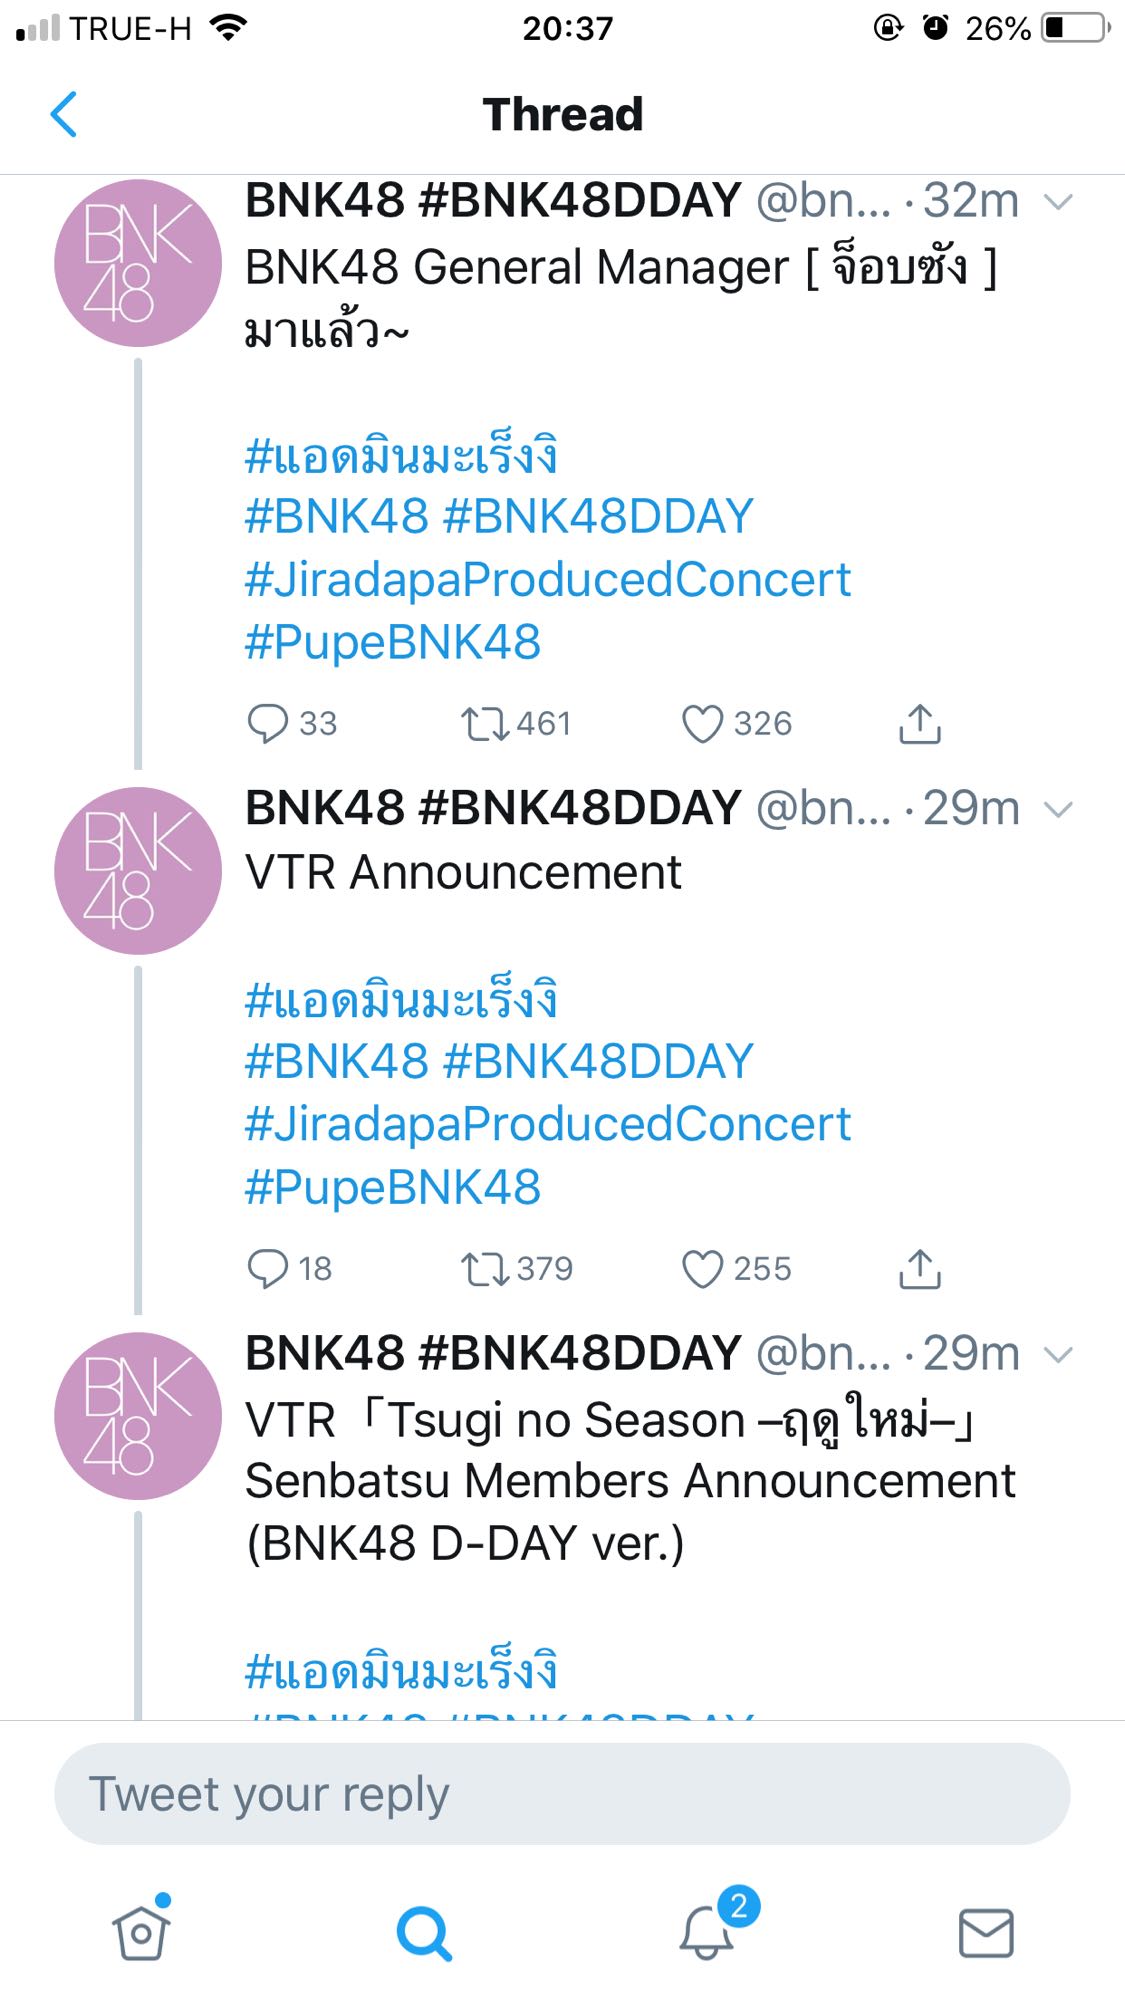Tap the back arrow in Thread header
The height and width of the screenshot is (2000, 1125).
tap(64, 114)
